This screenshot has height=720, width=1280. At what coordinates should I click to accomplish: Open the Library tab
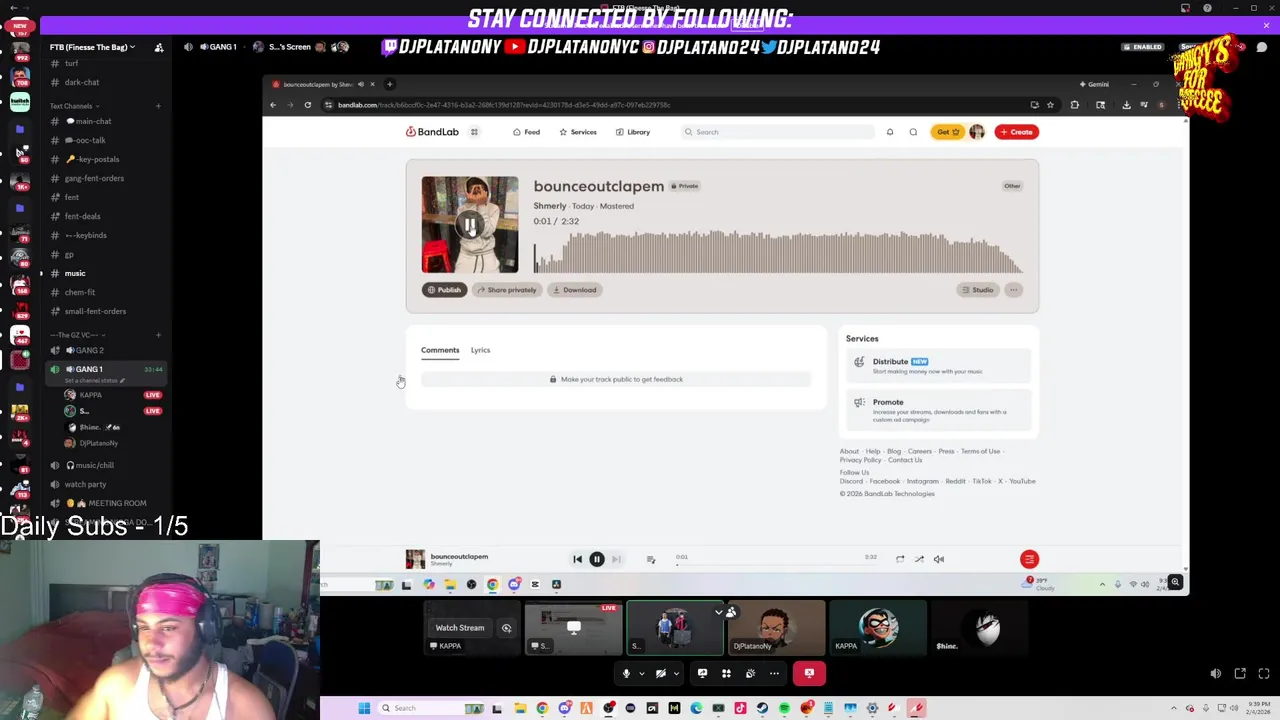tap(633, 132)
